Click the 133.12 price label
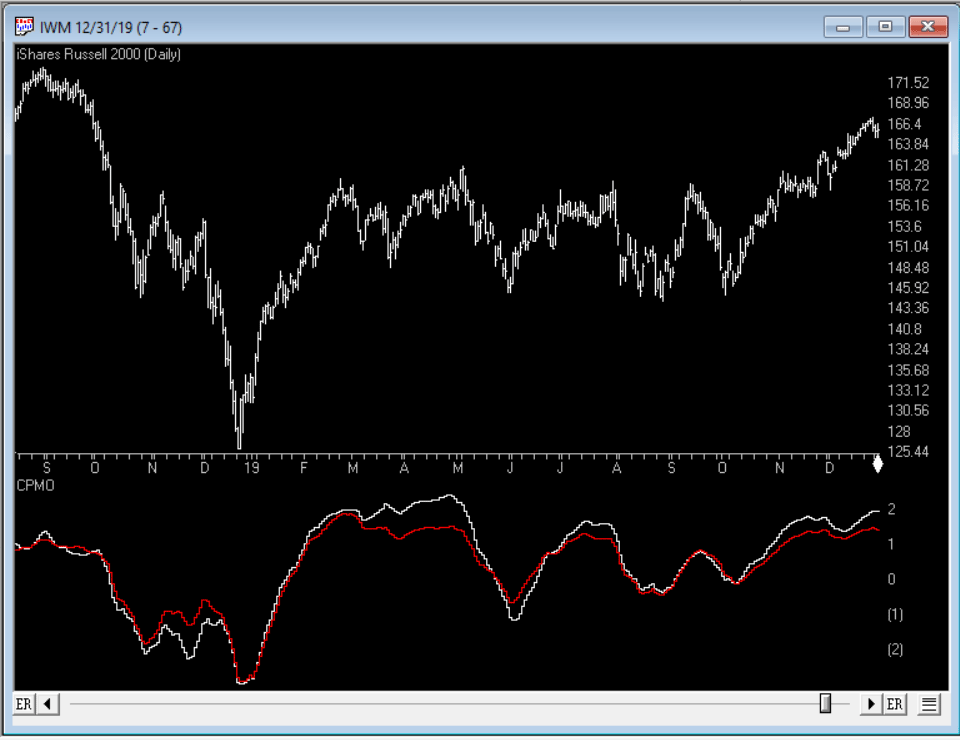The width and height of the screenshot is (960, 740). click(x=909, y=390)
